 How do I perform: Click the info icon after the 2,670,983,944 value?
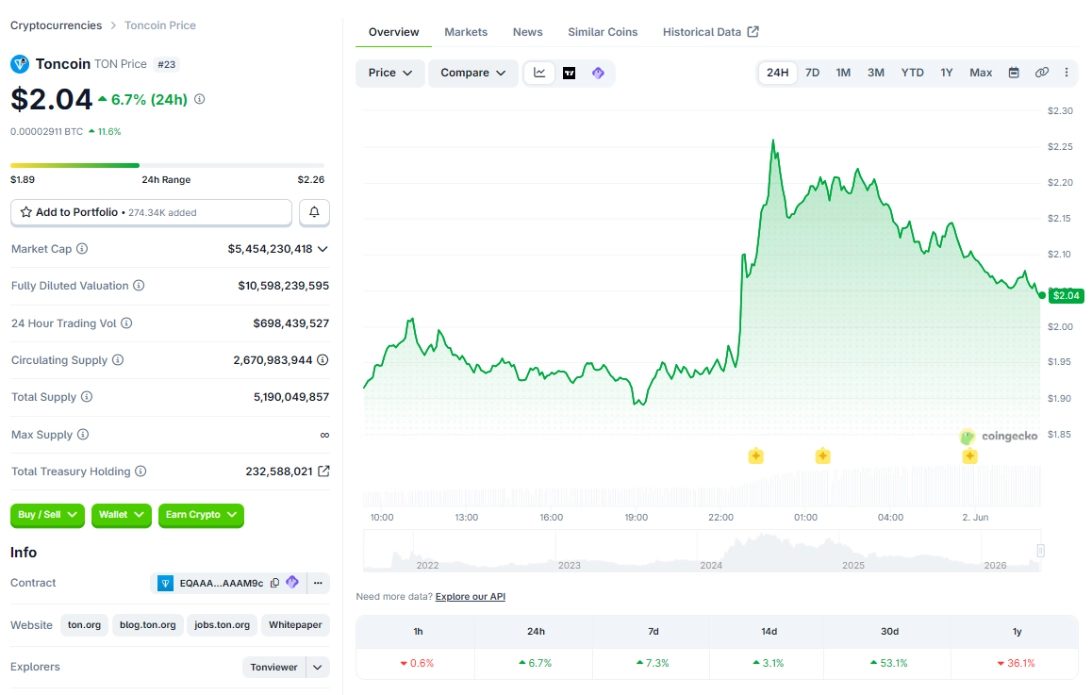click(x=322, y=360)
